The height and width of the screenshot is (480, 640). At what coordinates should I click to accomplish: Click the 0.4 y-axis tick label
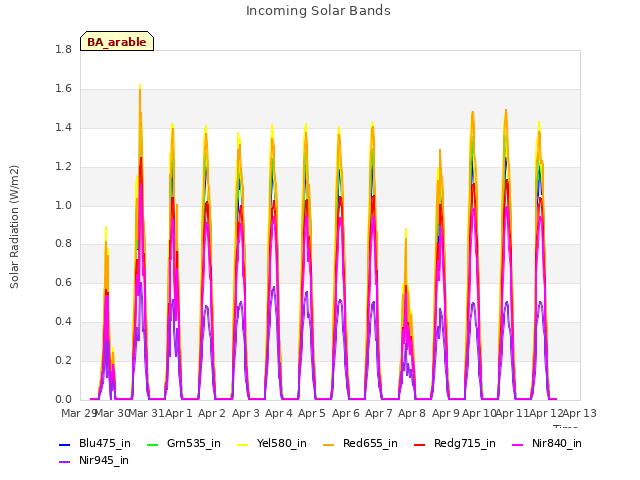pyautogui.click(x=63, y=322)
